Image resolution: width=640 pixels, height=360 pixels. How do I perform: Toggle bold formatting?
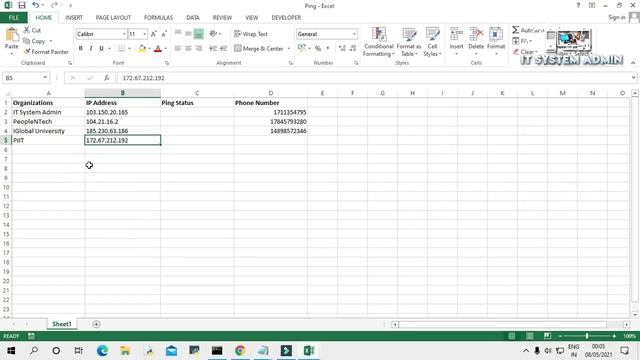click(x=81, y=48)
